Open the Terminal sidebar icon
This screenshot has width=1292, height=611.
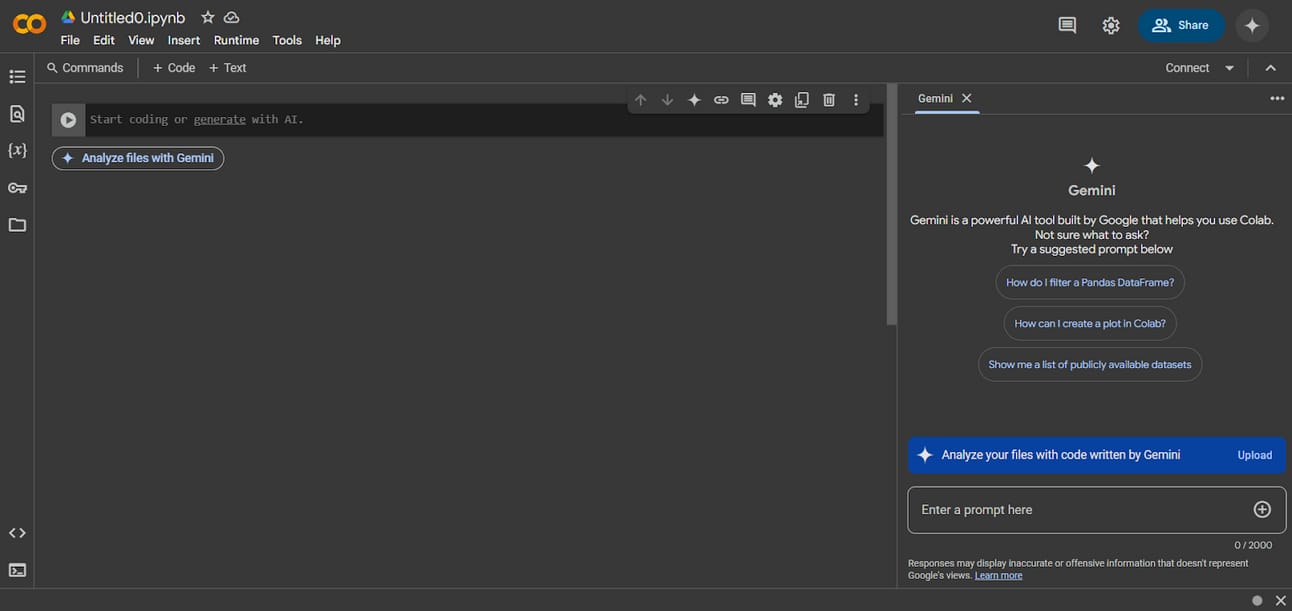pos(17,570)
